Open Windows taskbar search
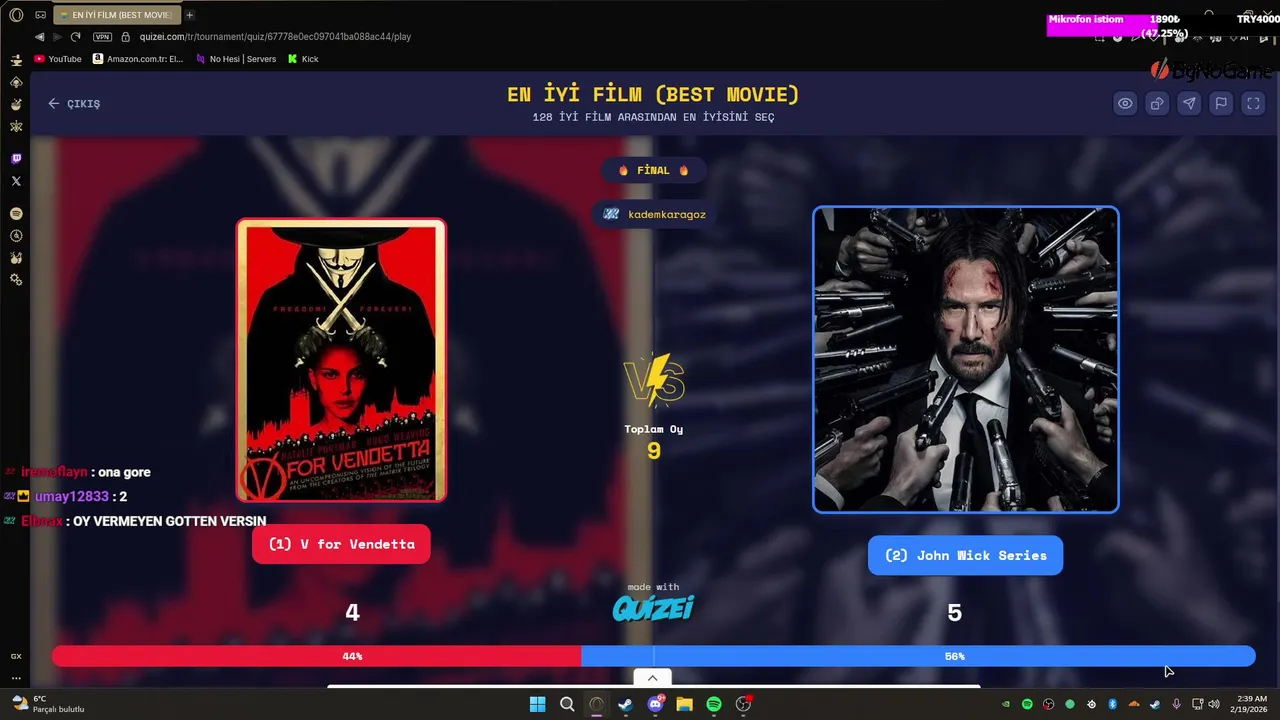The image size is (1280, 720). pos(567,704)
